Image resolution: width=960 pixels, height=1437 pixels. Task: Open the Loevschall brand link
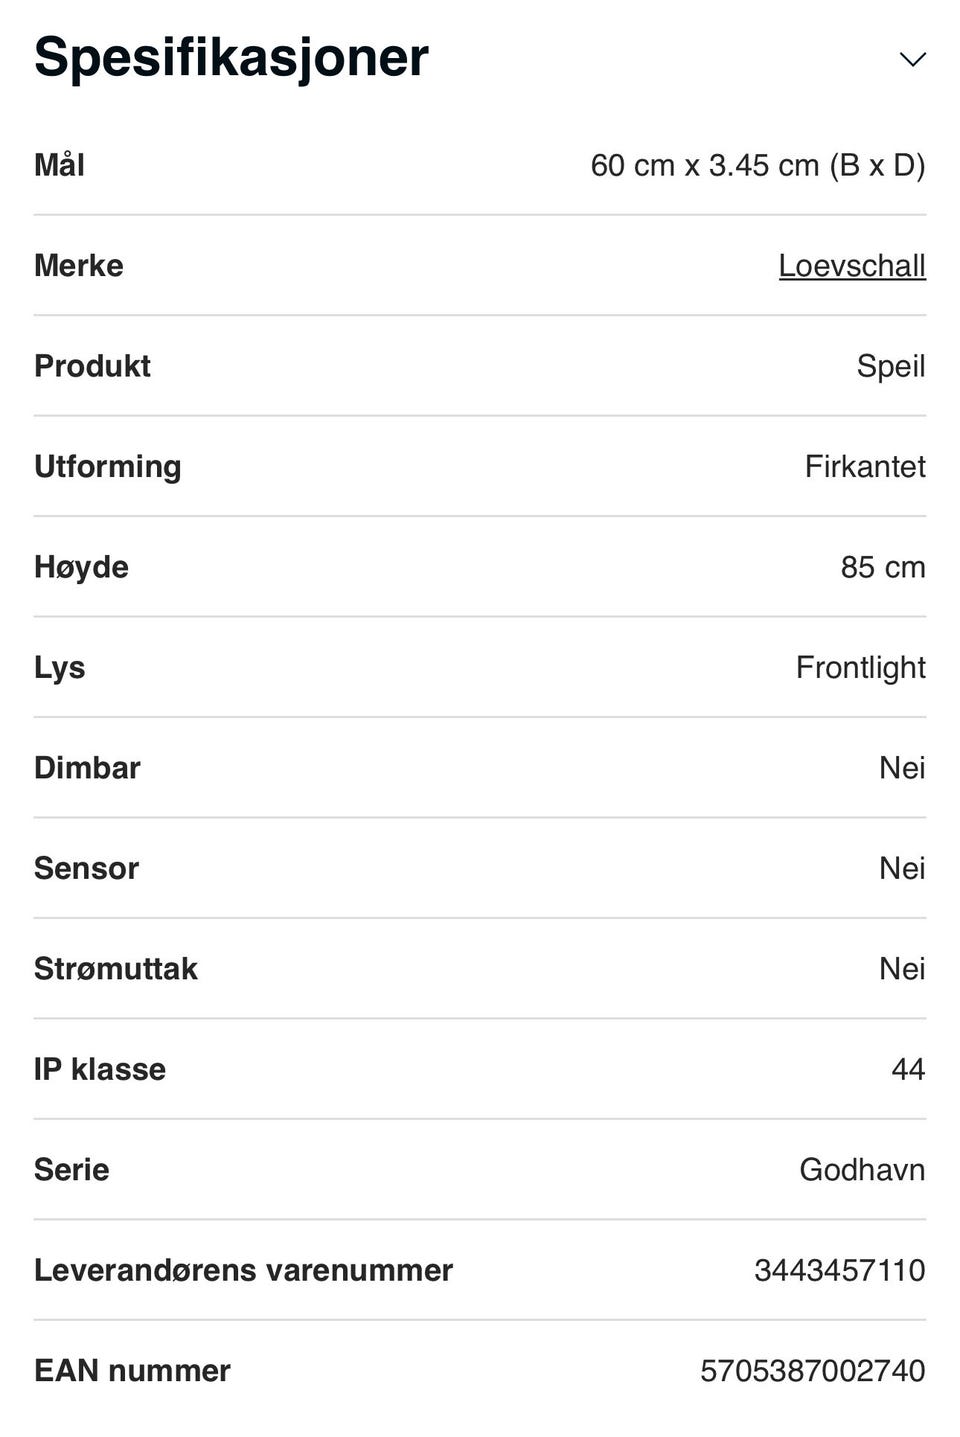pyautogui.click(x=851, y=266)
